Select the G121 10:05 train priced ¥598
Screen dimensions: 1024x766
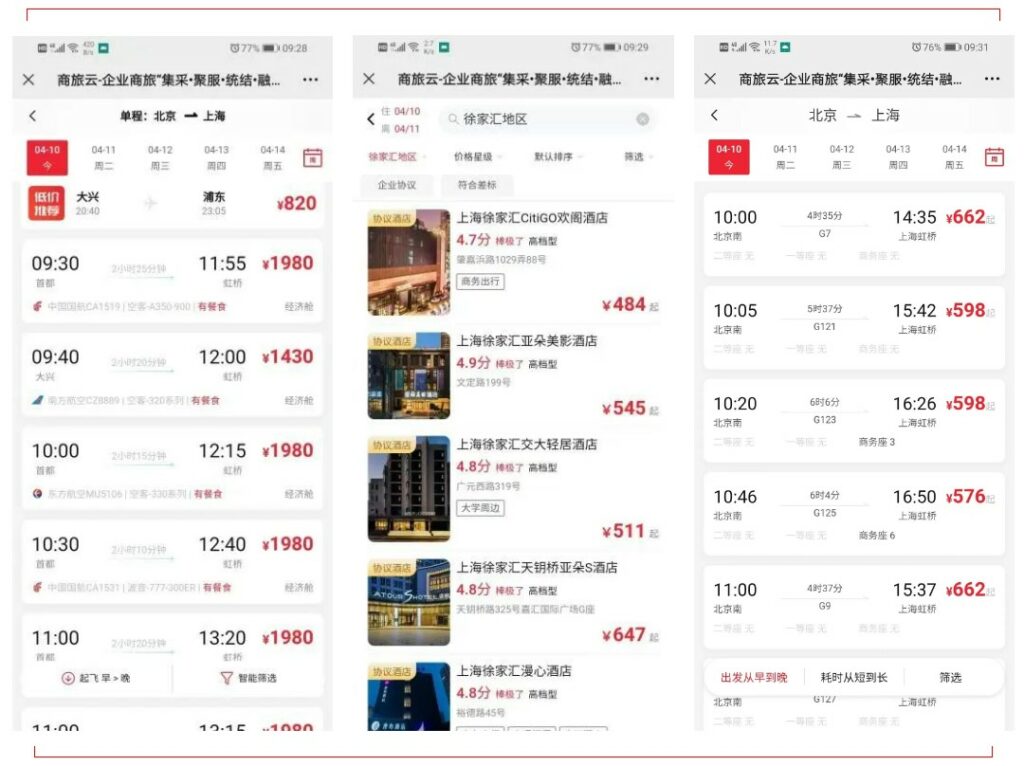(854, 328)
